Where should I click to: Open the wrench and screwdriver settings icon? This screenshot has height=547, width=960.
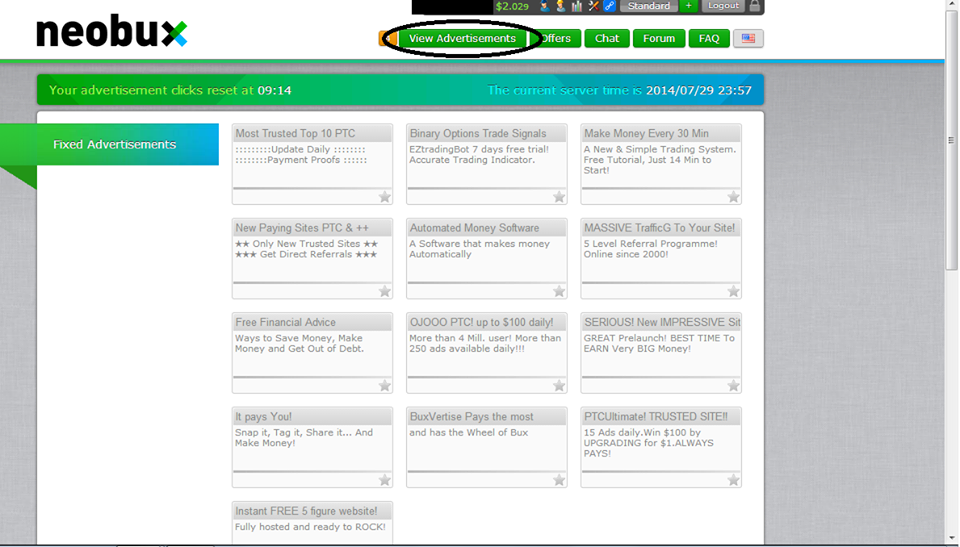point(593,6)
